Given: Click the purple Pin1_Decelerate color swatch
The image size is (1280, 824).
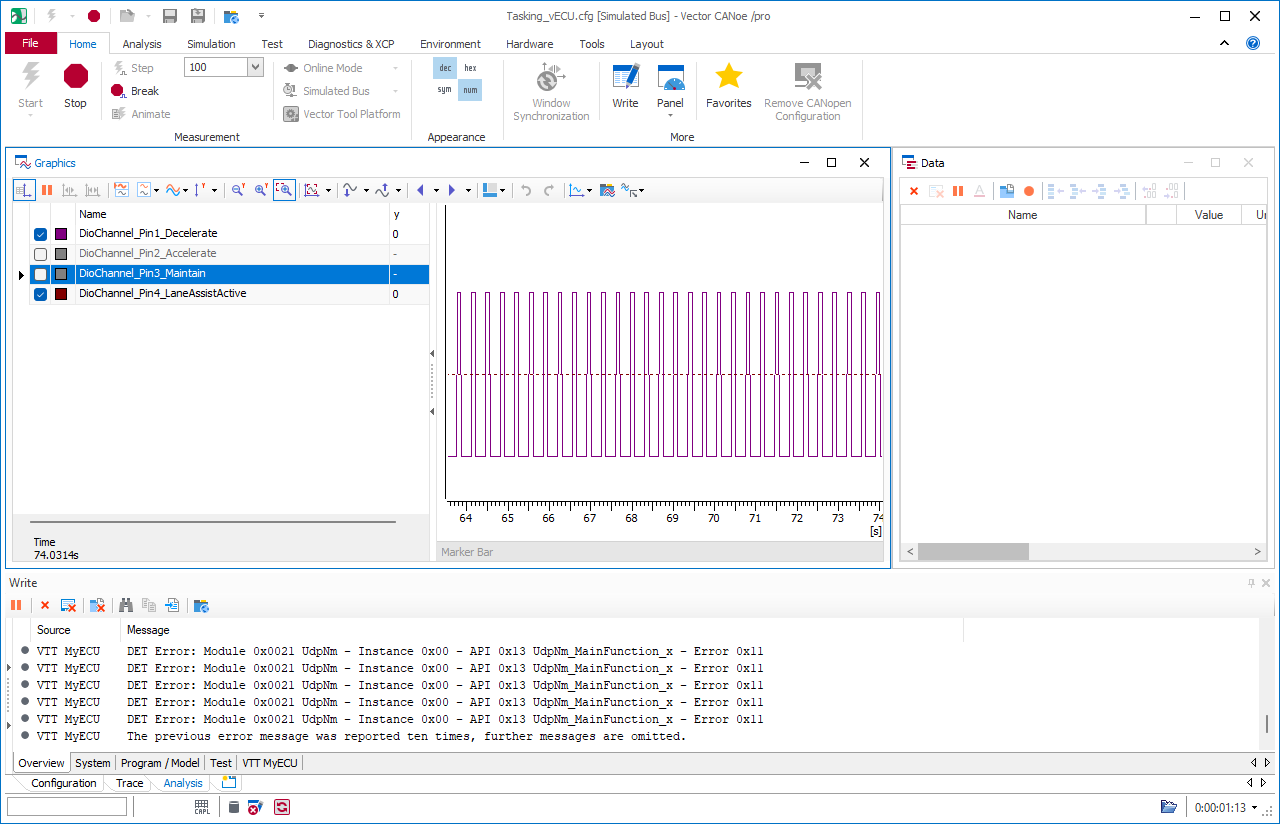Looking at the screenshot, I should click(x=61, y=234).
